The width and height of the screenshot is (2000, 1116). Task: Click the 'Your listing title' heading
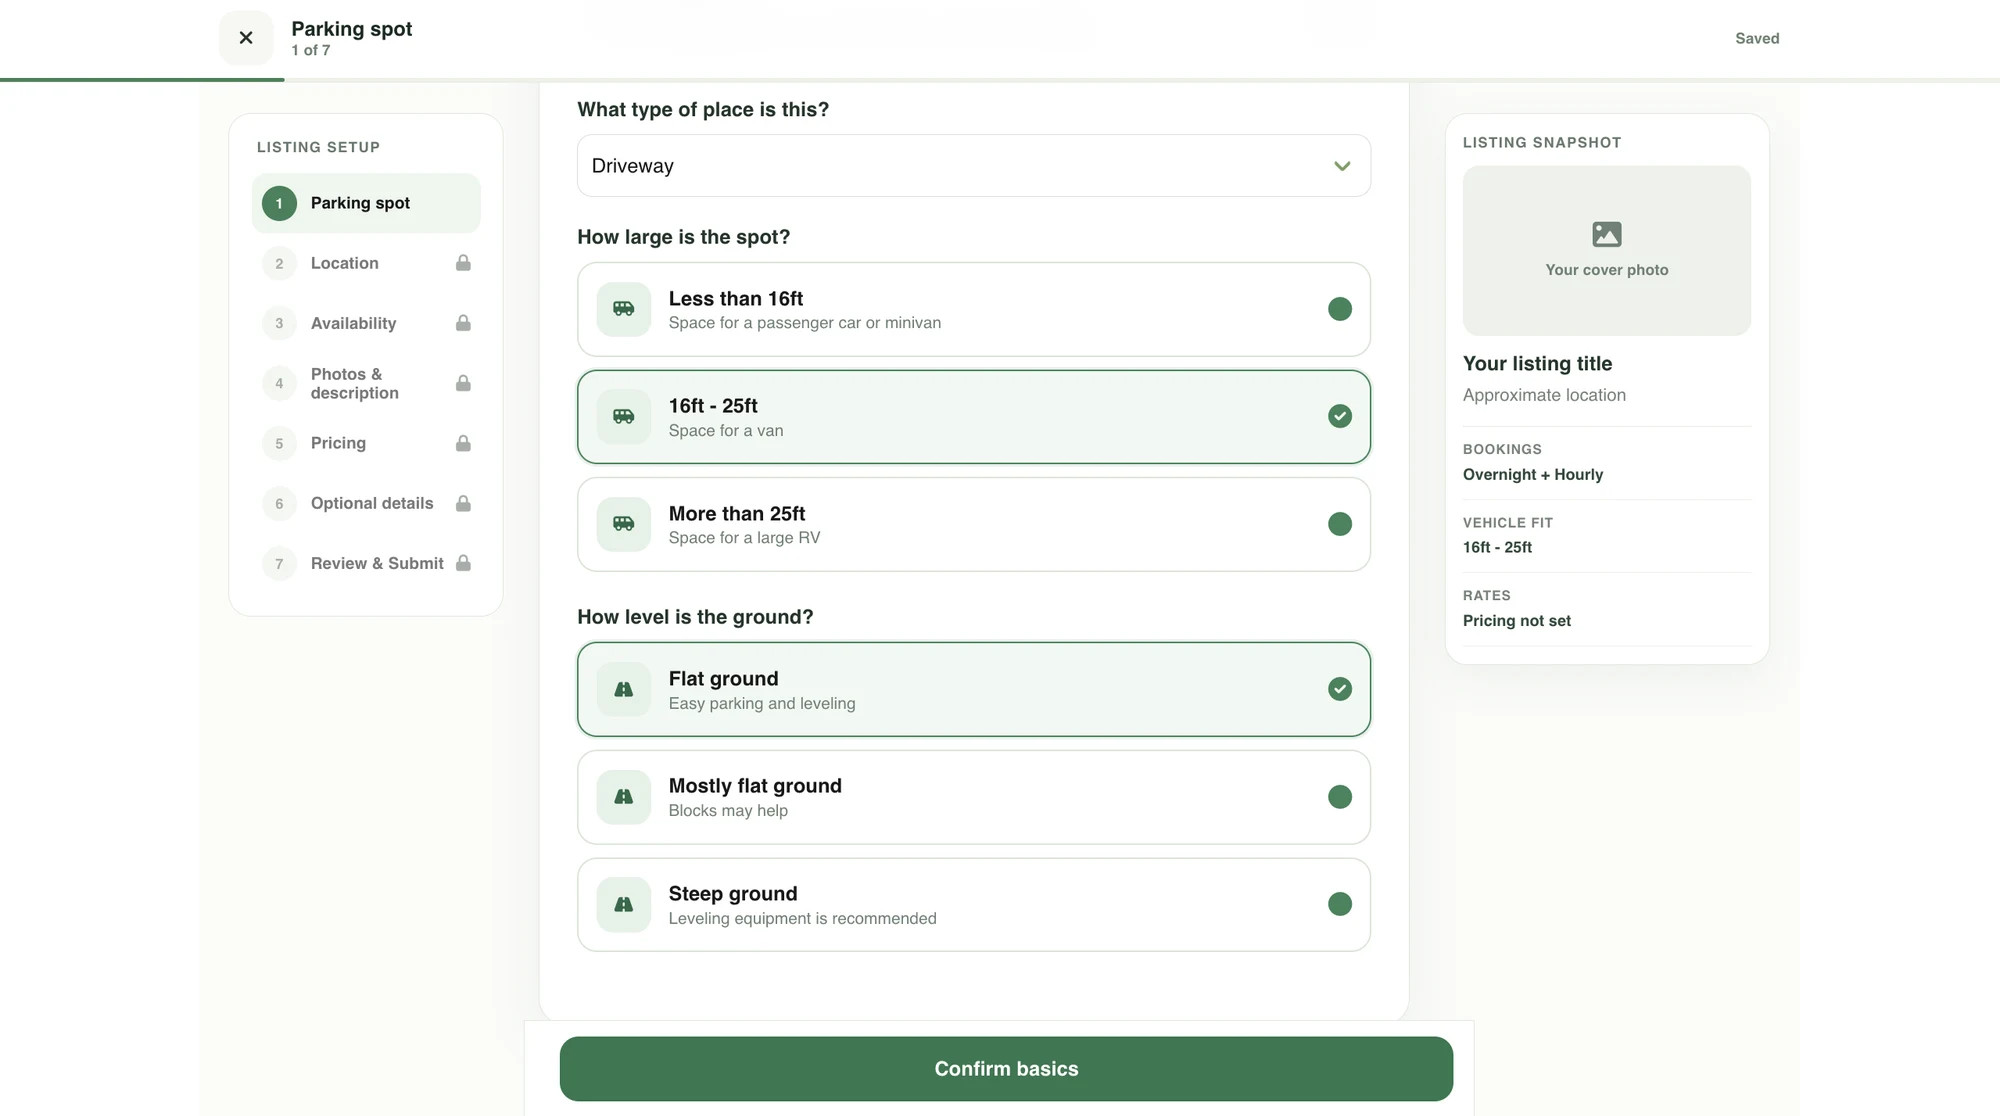point(1538,364)
